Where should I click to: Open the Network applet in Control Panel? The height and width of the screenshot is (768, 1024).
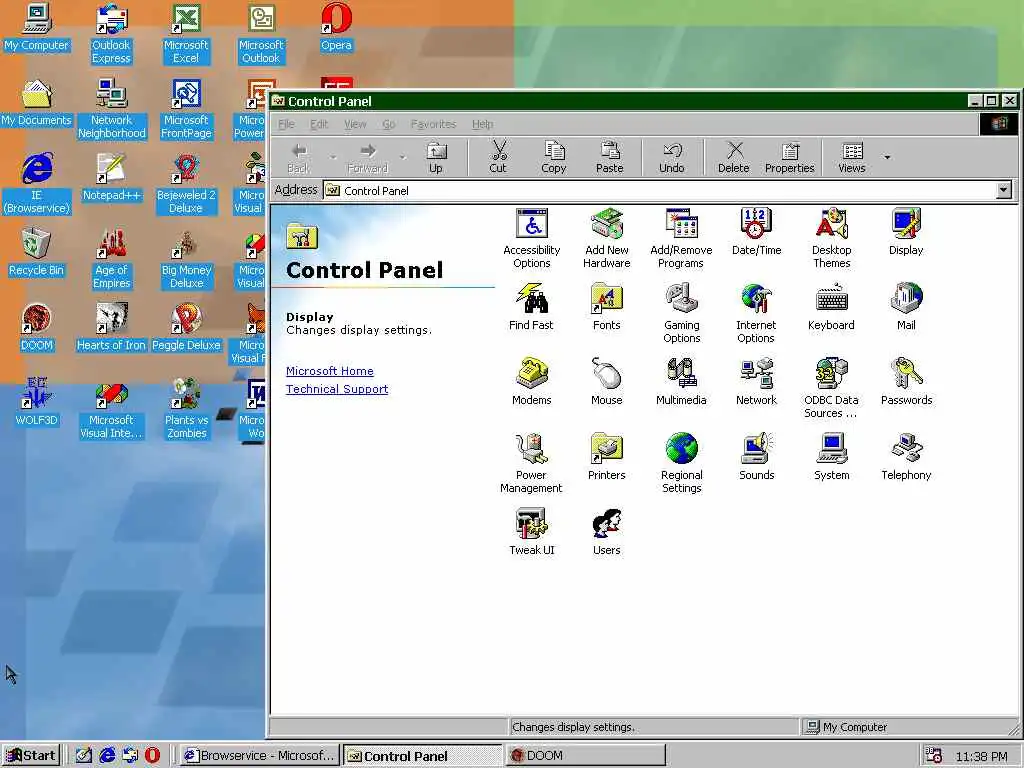[756, 382]
